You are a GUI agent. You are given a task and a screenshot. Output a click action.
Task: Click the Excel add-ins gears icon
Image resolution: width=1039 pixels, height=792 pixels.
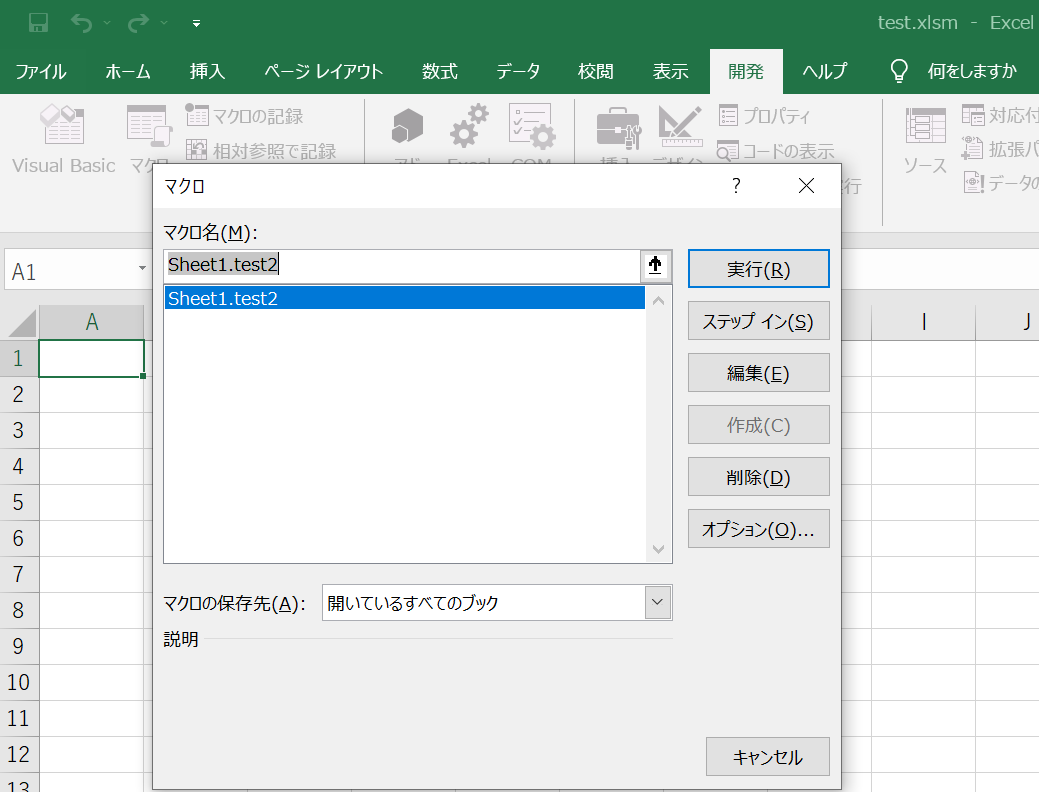click(469, 125)
